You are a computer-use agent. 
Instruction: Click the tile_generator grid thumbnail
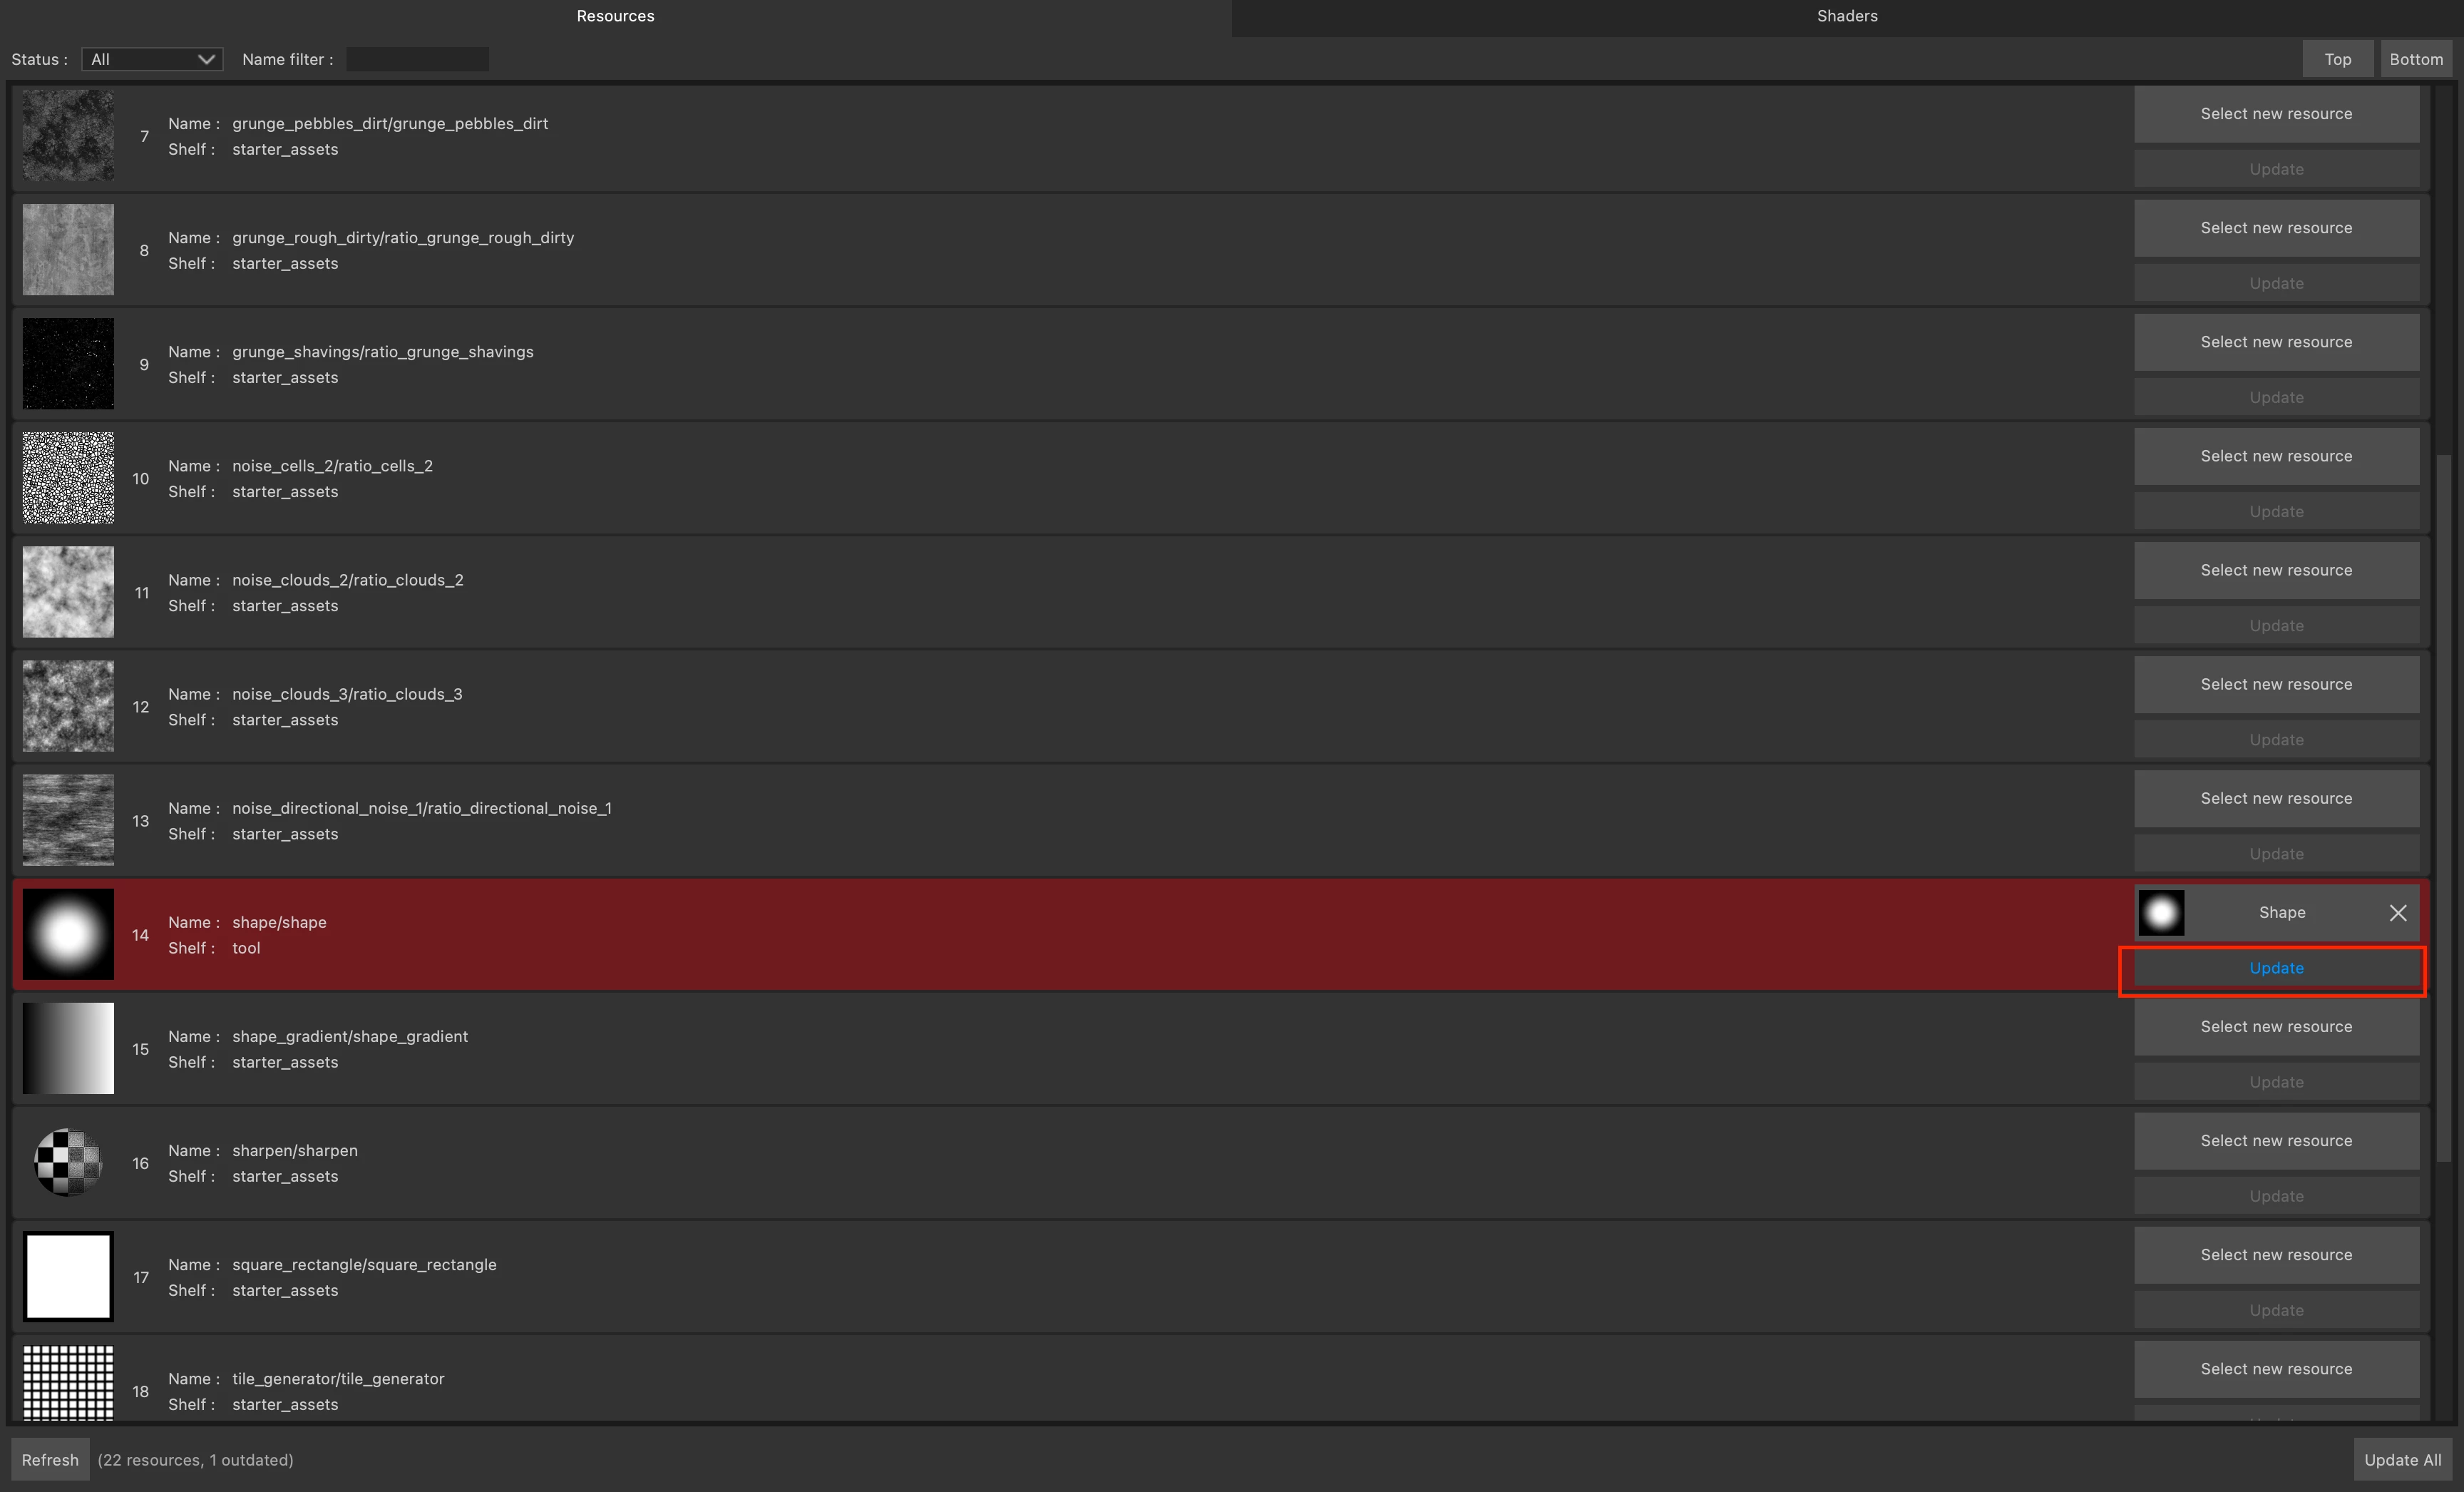68,1382
